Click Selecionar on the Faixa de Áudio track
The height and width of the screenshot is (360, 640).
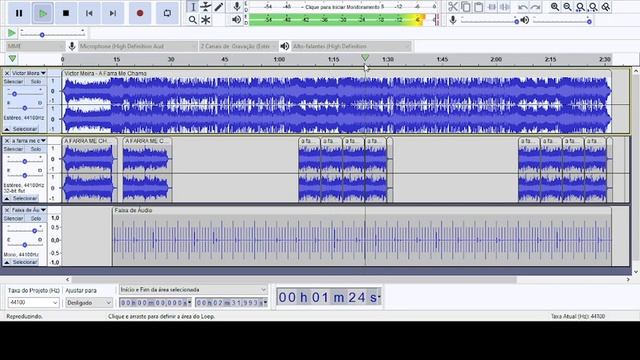coord(25,262)
